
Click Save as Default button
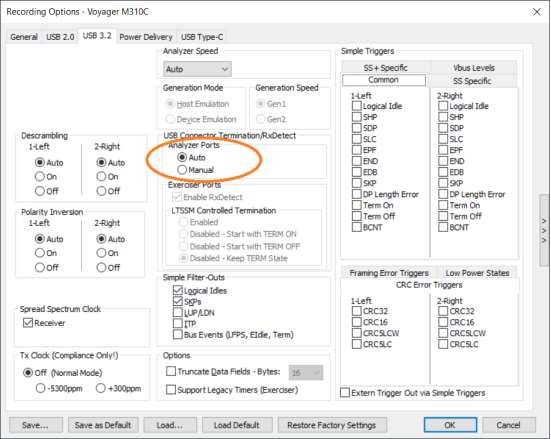(x=103, y=425)
